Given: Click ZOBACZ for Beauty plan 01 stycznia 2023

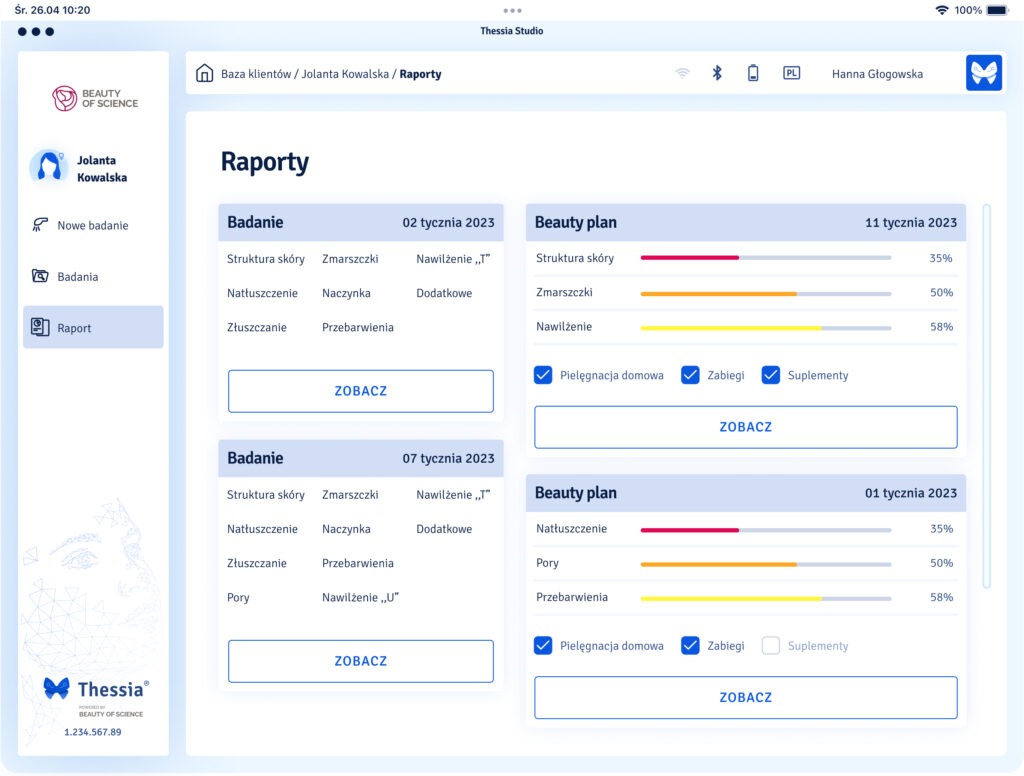Looking at the screenshot, I should [x=745, y=697].
